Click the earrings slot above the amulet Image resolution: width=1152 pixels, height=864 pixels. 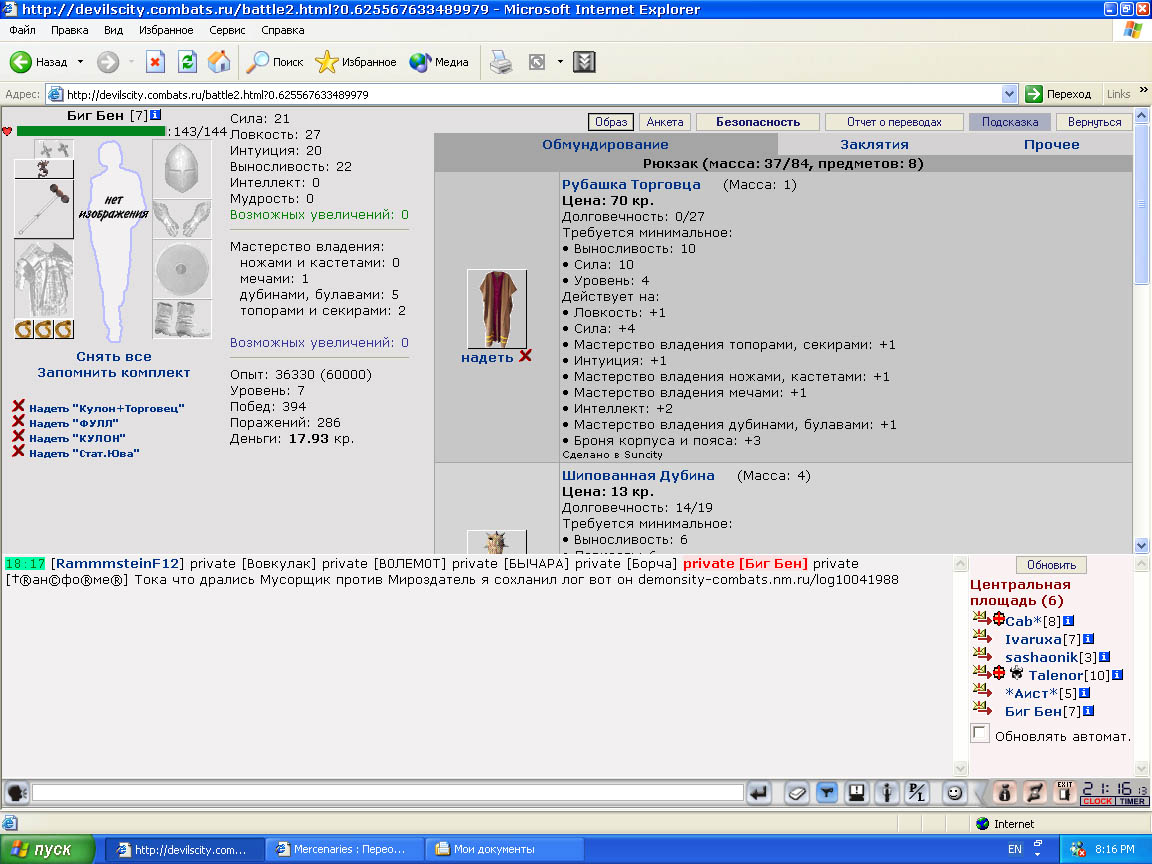54,149
